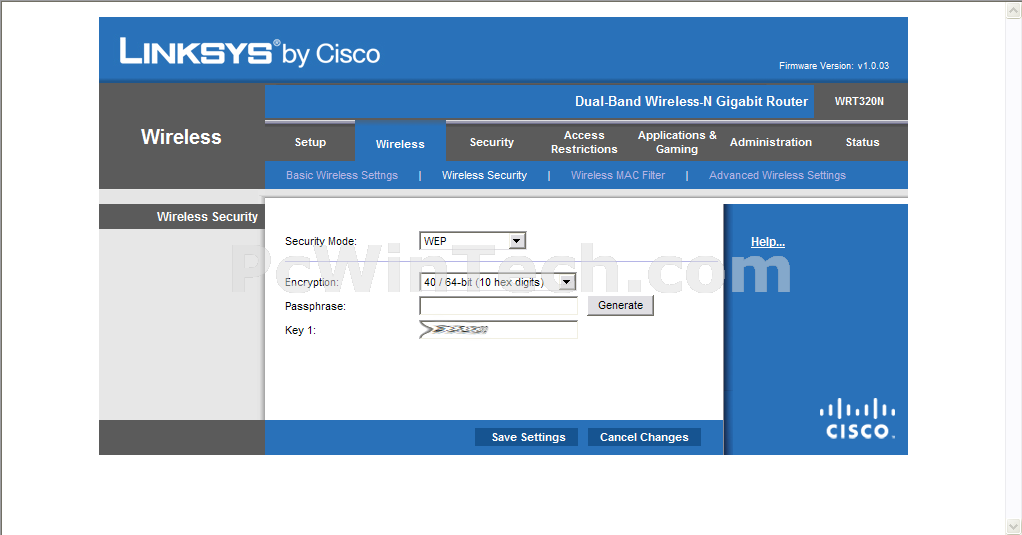The height and width of the screenshot is (535, 1022).
Task: Click the Generate button
Action: pos(620,305)
